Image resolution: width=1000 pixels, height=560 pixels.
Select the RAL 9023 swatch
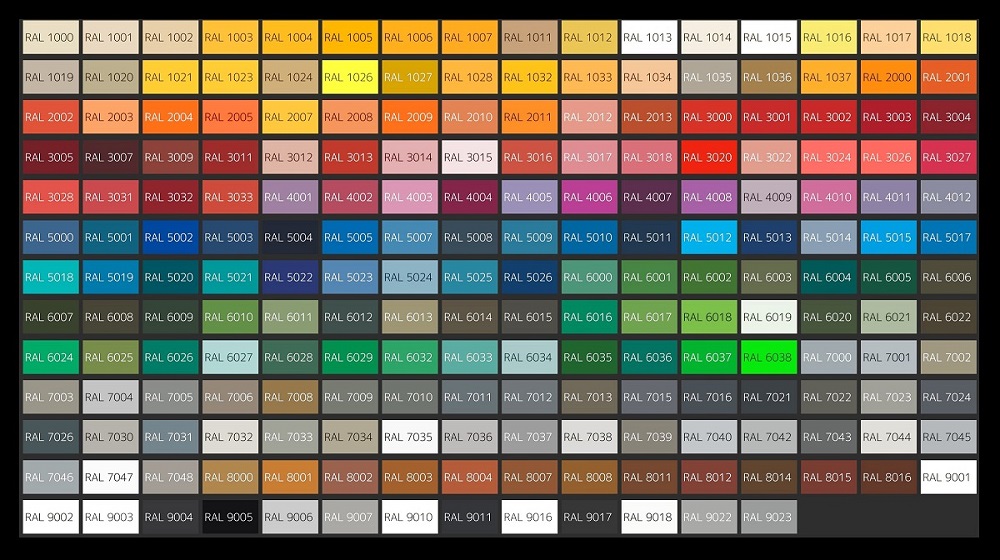(768, 517)
